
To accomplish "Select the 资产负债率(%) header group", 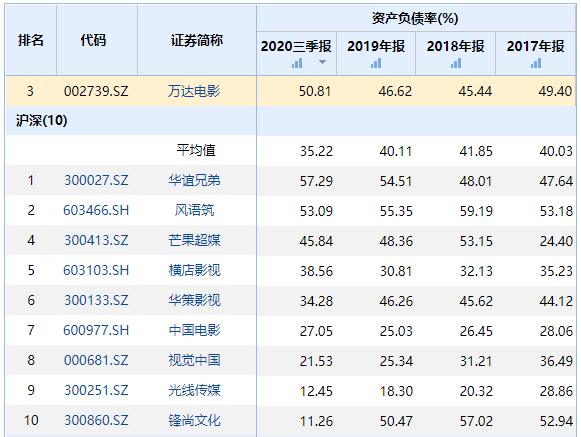I will pos(415,18).
